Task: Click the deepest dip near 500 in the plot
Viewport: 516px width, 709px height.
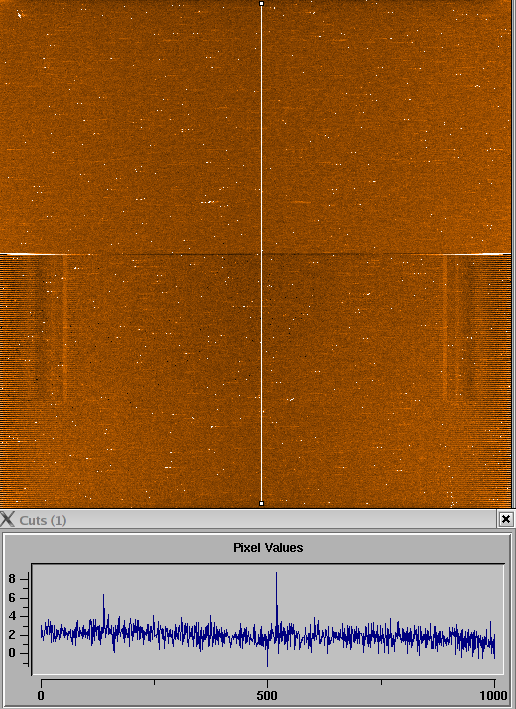Action: (x=267, y=665)
